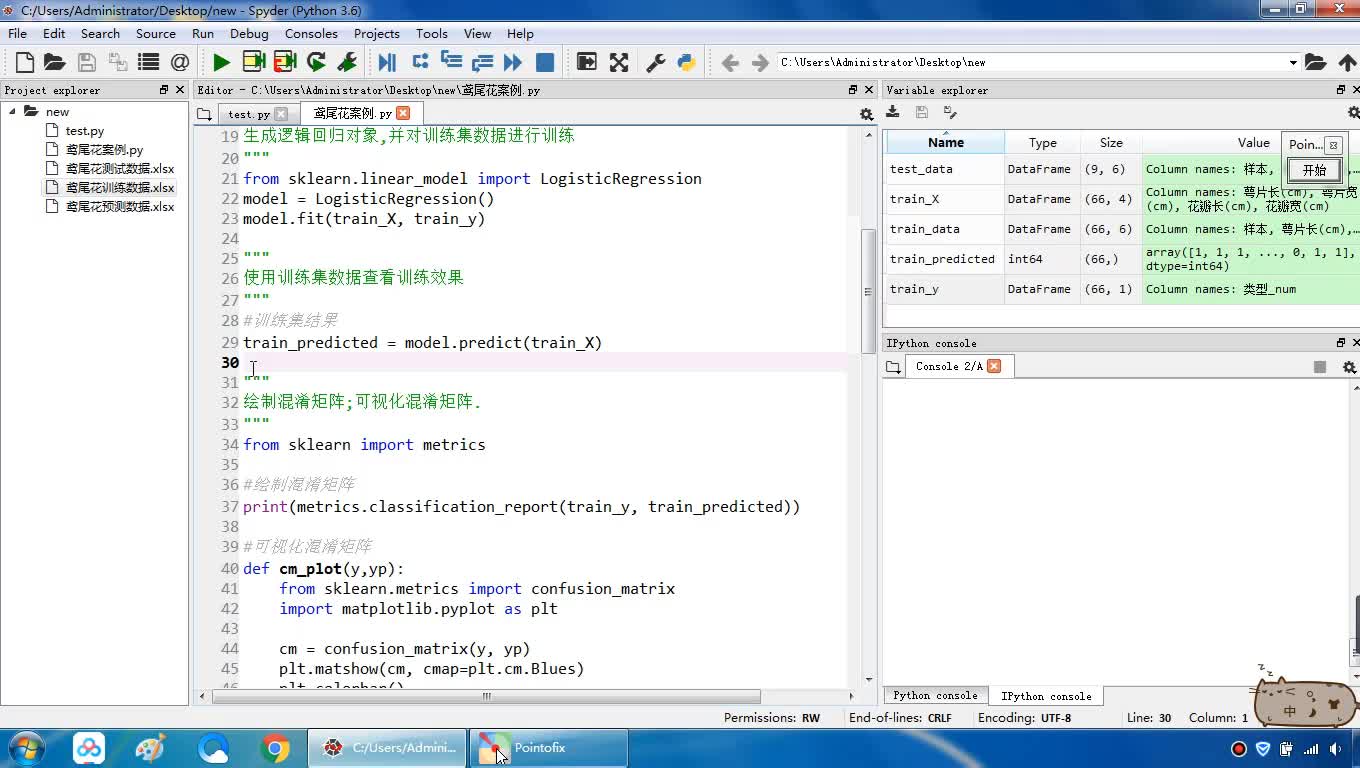1360x768 pixels.
Task: Open the editor options gear menu
Action: [866, 114]
